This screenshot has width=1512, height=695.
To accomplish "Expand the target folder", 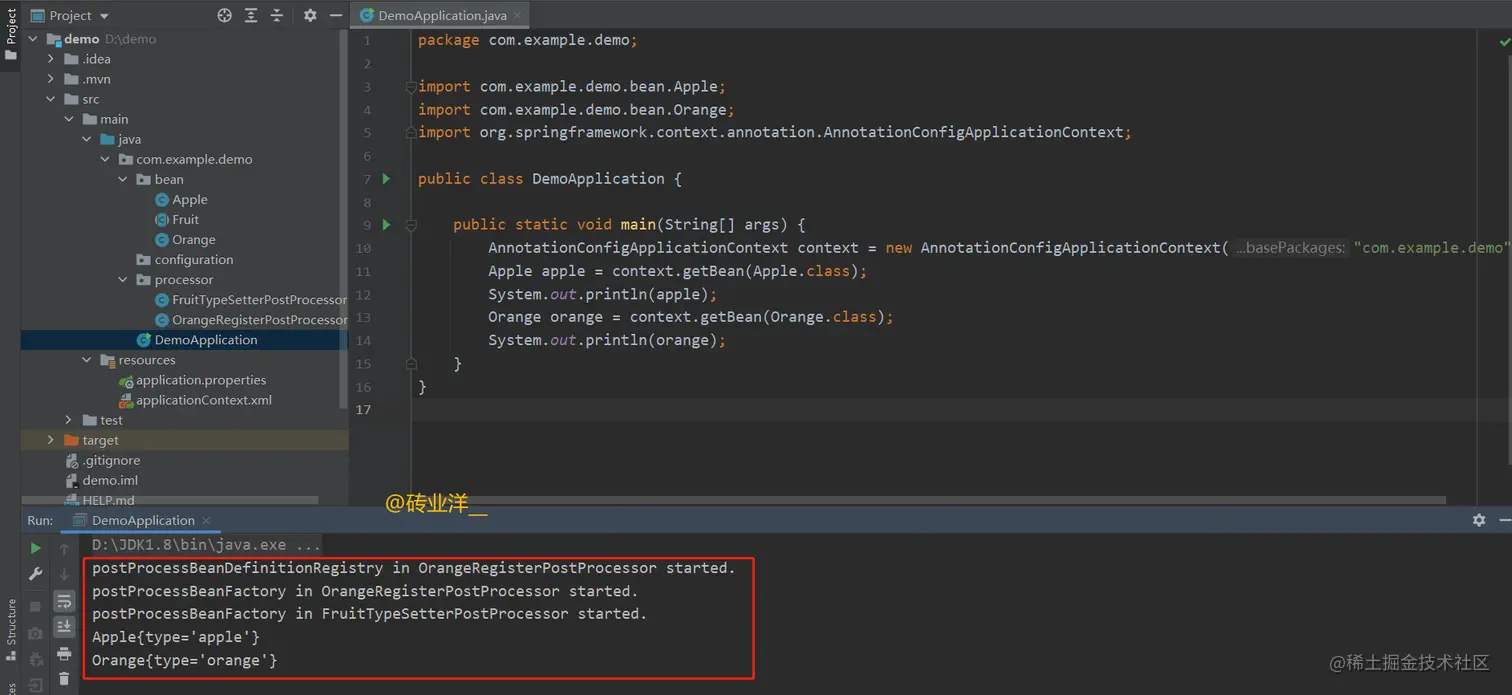I will pos(51,440).
